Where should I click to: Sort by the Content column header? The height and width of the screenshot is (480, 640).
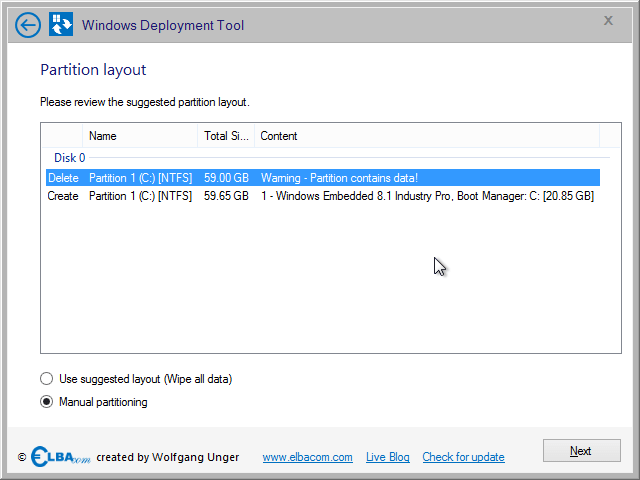tap(427, 136)
